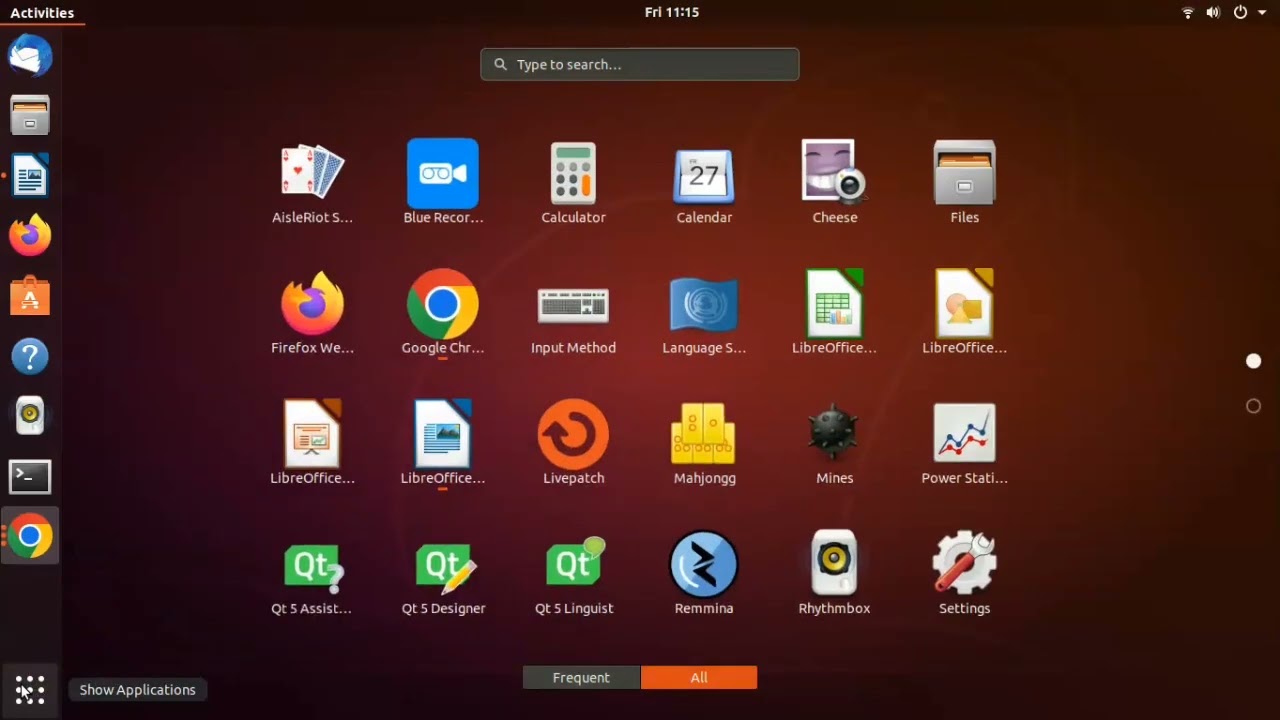
Task: Launch LibreOffice Calc green spreadsheet icon
Action: pos(834,312)
